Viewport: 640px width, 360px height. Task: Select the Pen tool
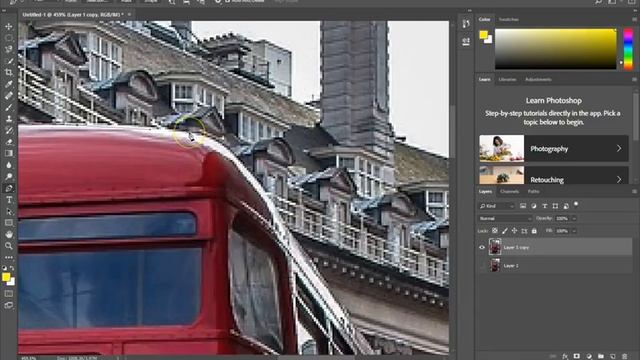9,188
